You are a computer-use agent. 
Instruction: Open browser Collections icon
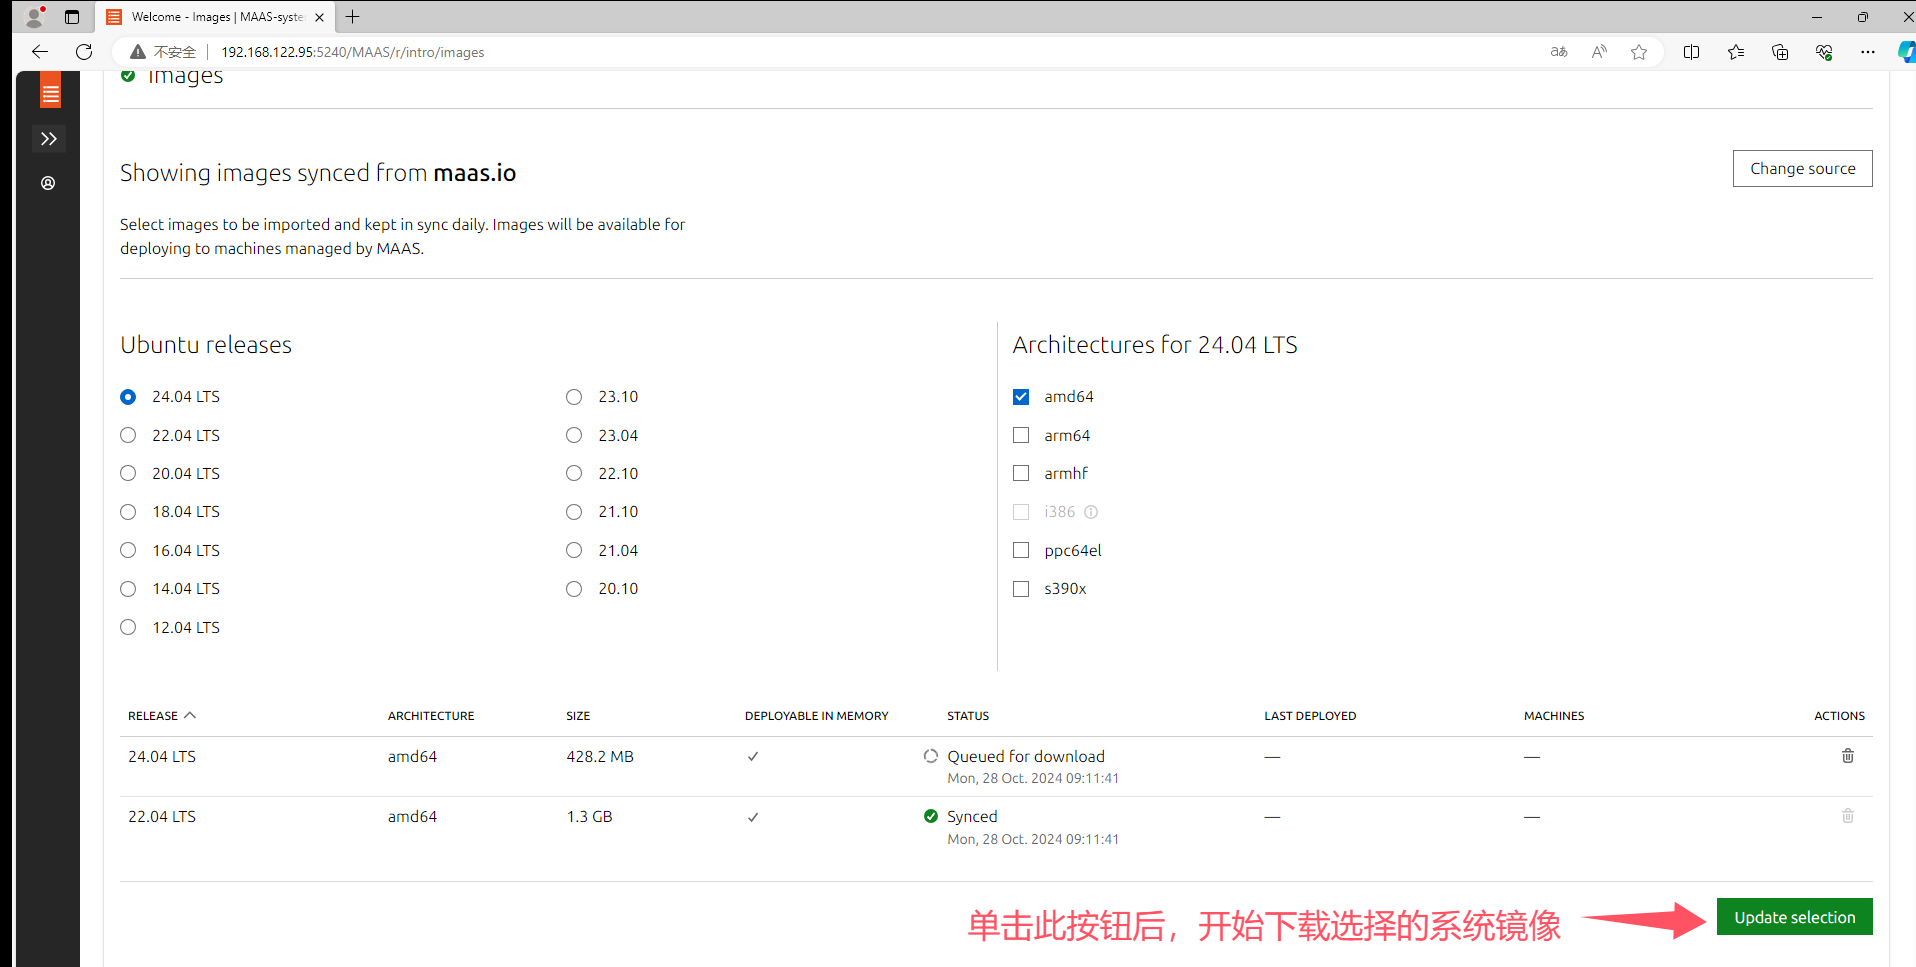point(1780,51)
